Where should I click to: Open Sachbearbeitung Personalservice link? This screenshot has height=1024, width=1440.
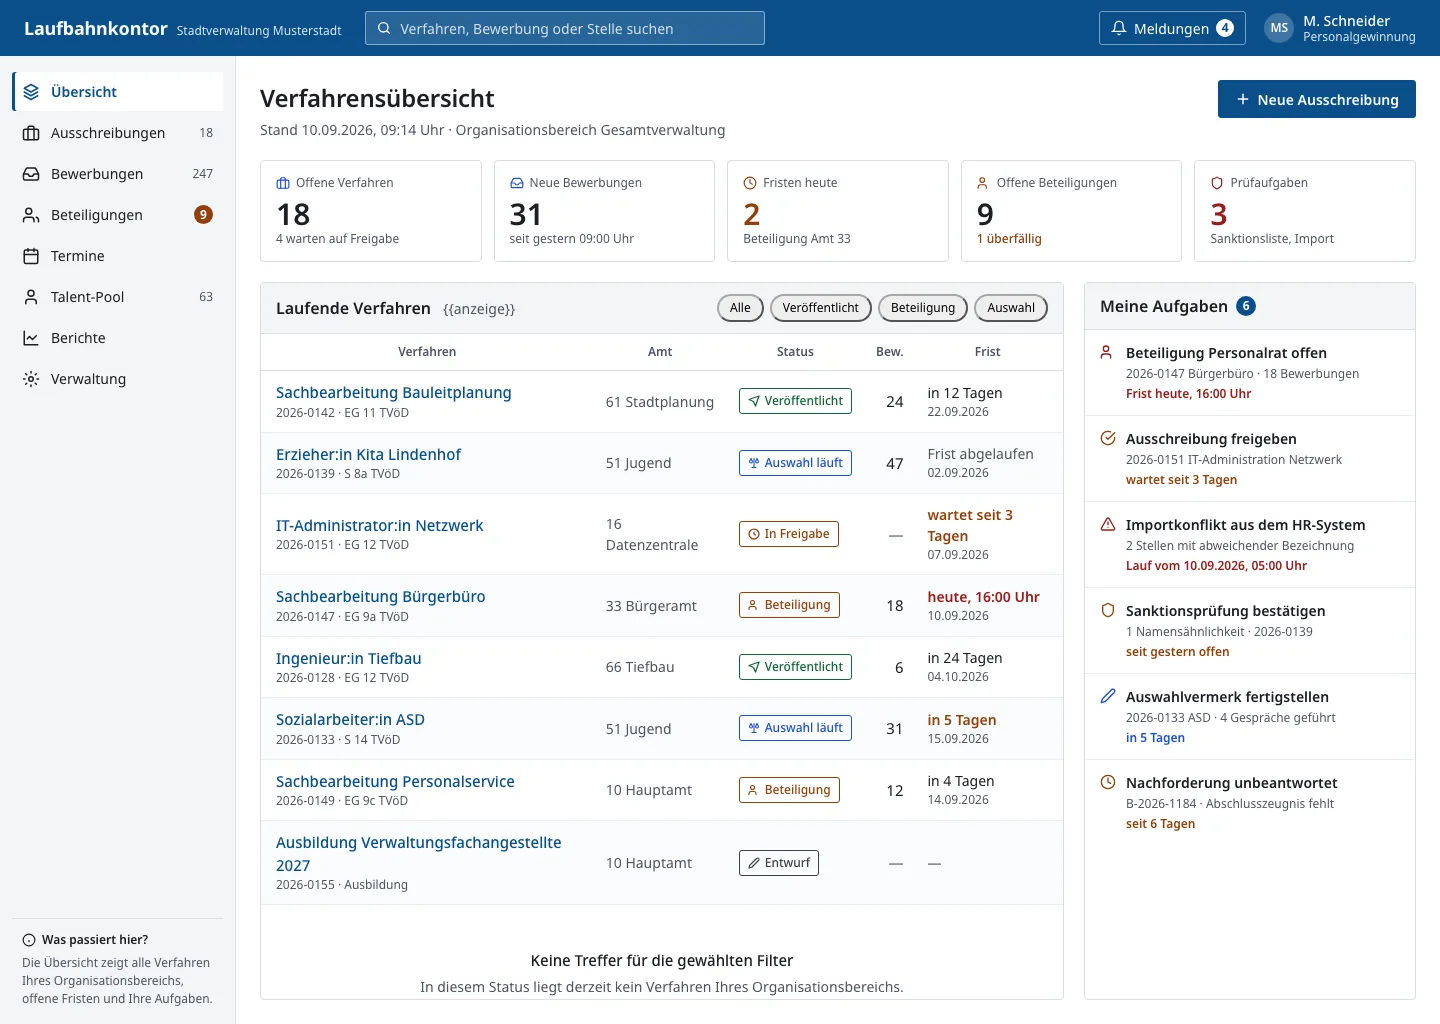pos(395,782)
